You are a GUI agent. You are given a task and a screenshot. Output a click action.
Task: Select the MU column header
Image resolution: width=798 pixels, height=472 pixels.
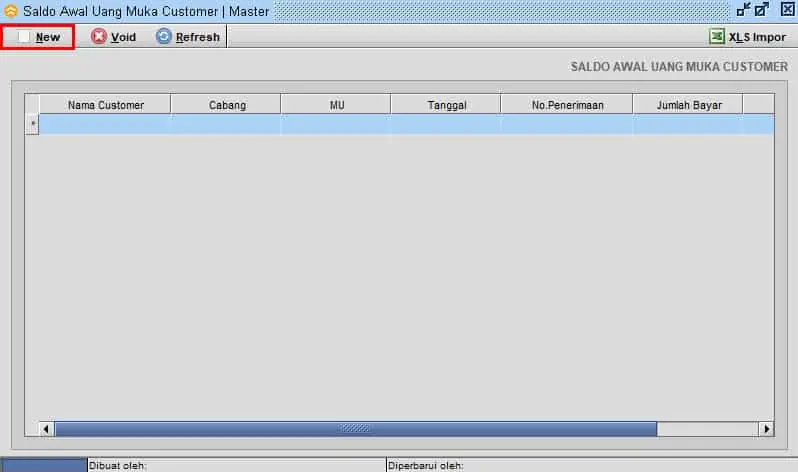pyautogui.click(x=336, y=105)
